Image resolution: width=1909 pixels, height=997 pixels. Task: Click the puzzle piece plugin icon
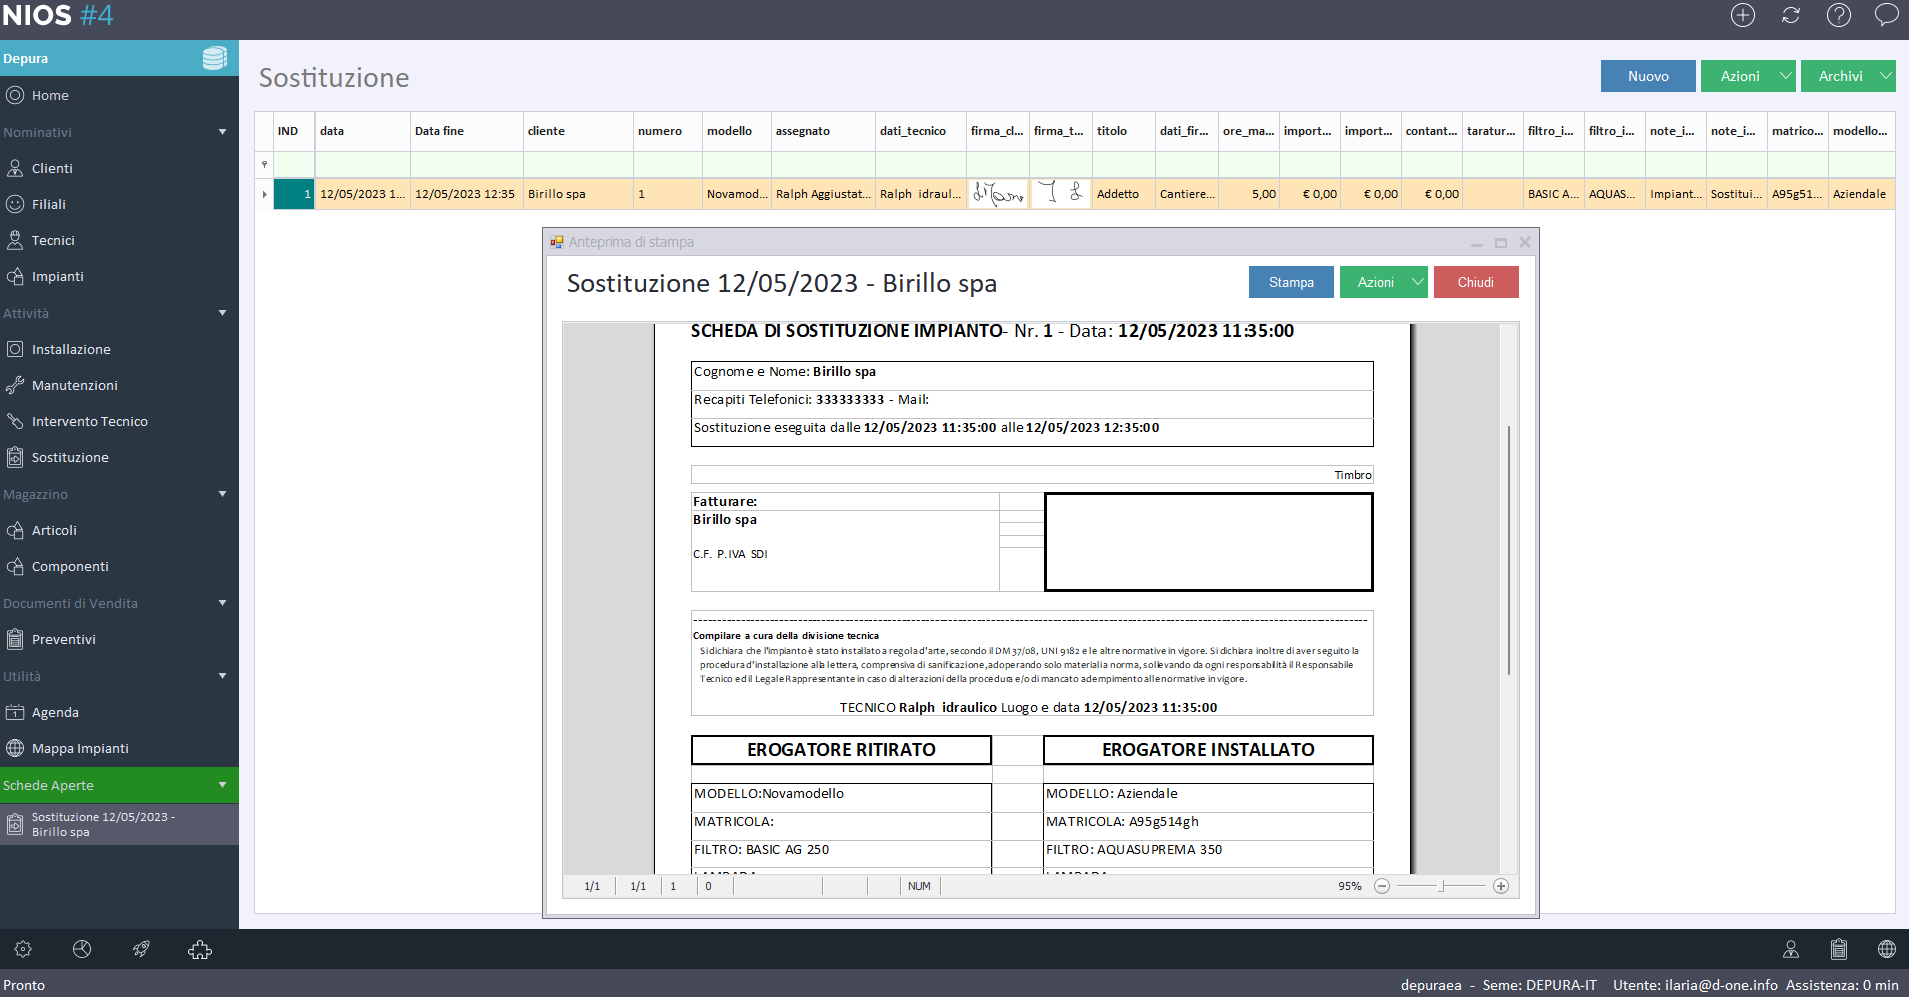pos(200,949)
